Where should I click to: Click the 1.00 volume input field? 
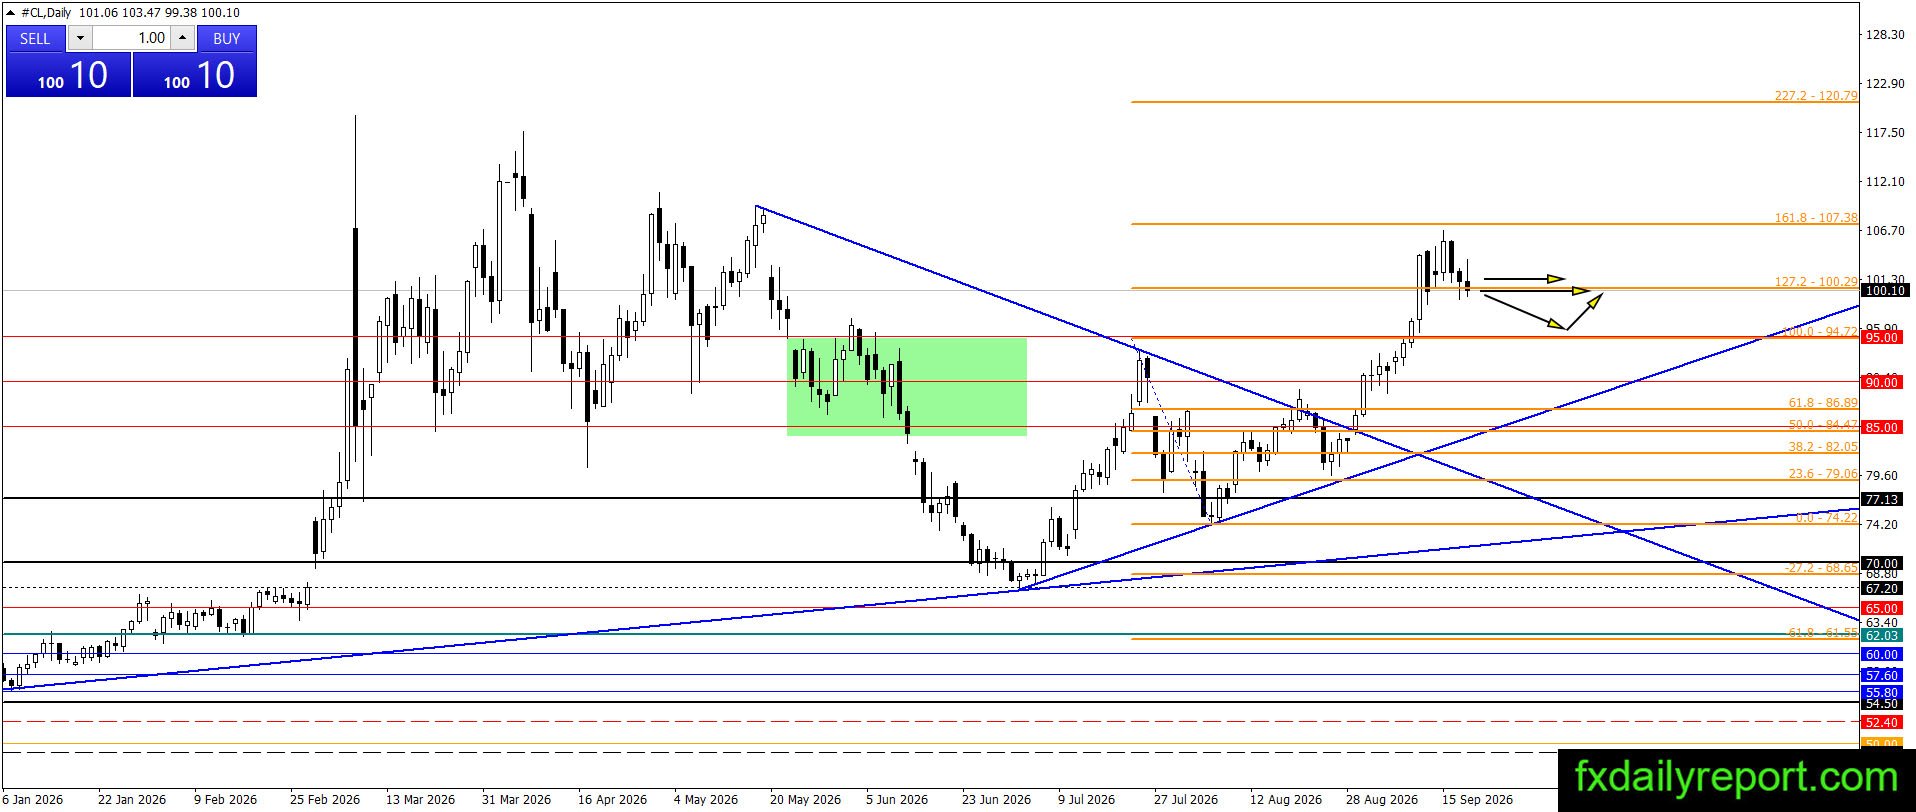coord(131,38)
